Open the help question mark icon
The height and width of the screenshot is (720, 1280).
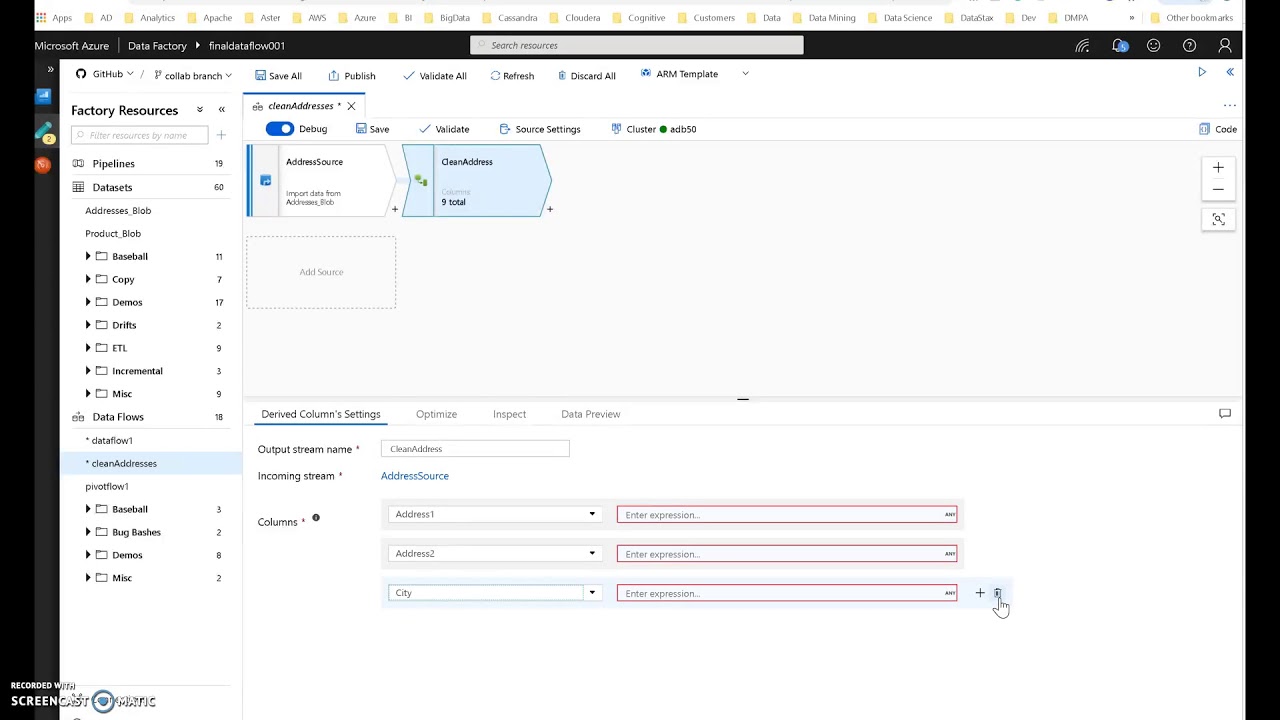[1189, 46]
